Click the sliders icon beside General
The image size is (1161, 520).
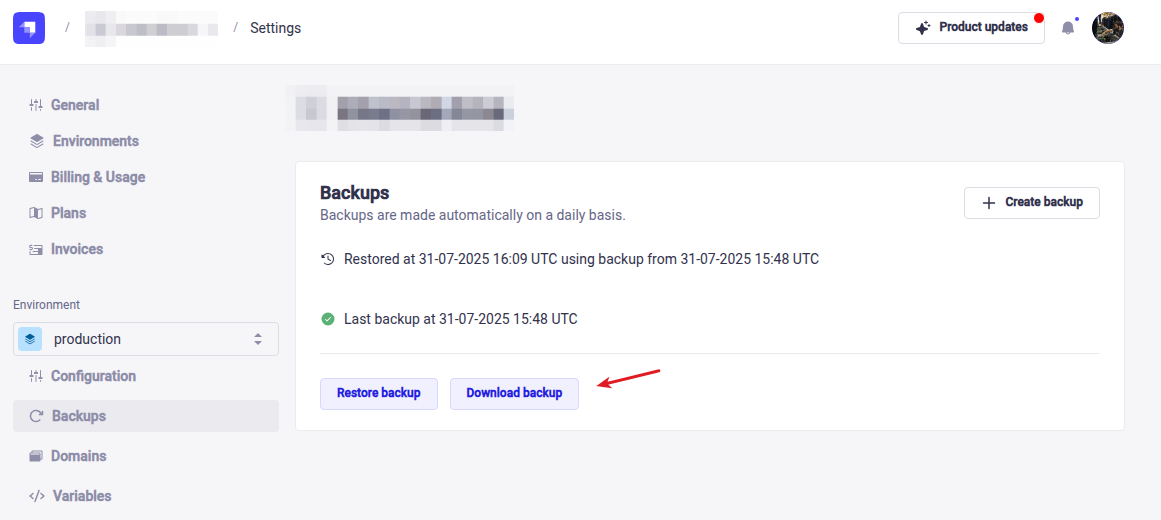coord(36,105)
